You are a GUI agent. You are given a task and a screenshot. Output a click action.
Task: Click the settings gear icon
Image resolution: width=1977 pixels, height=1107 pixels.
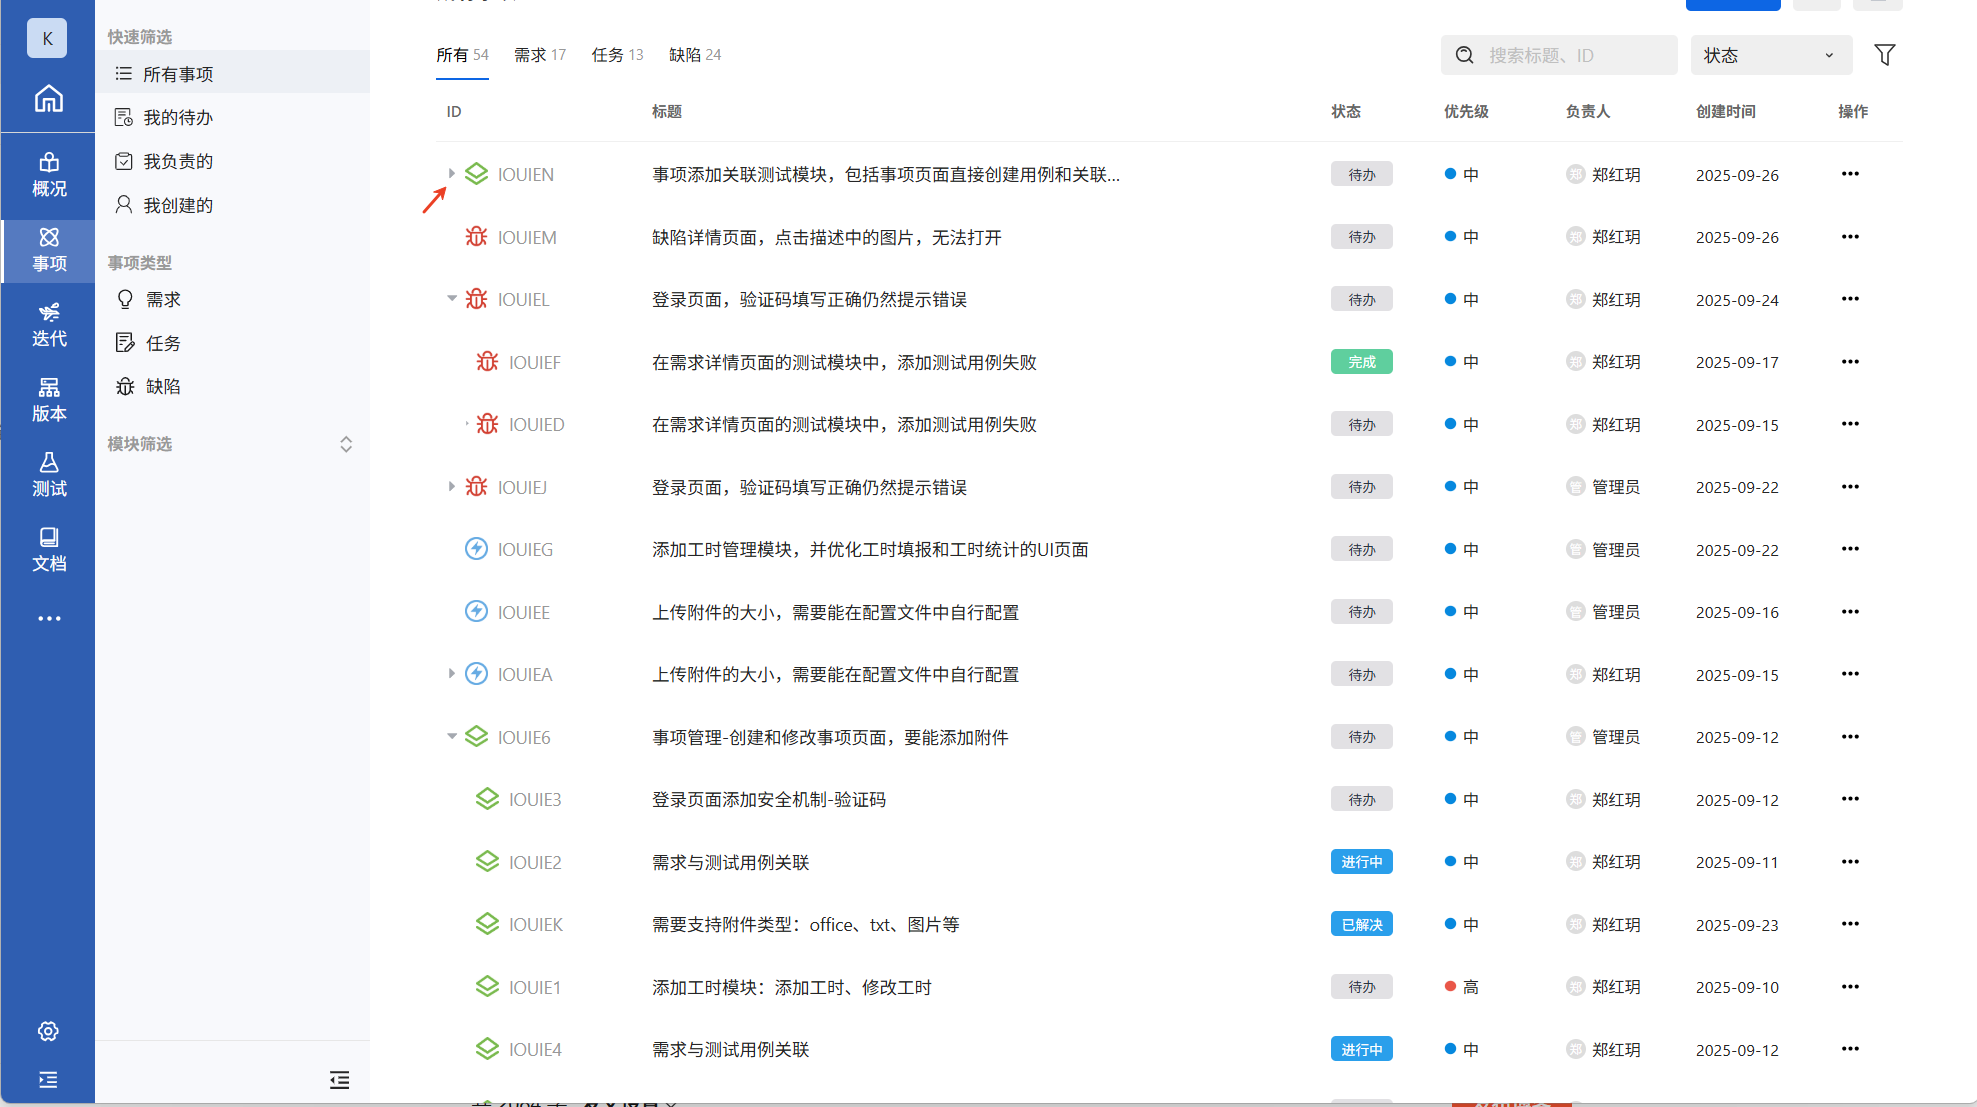click(x=48, y=1031)
